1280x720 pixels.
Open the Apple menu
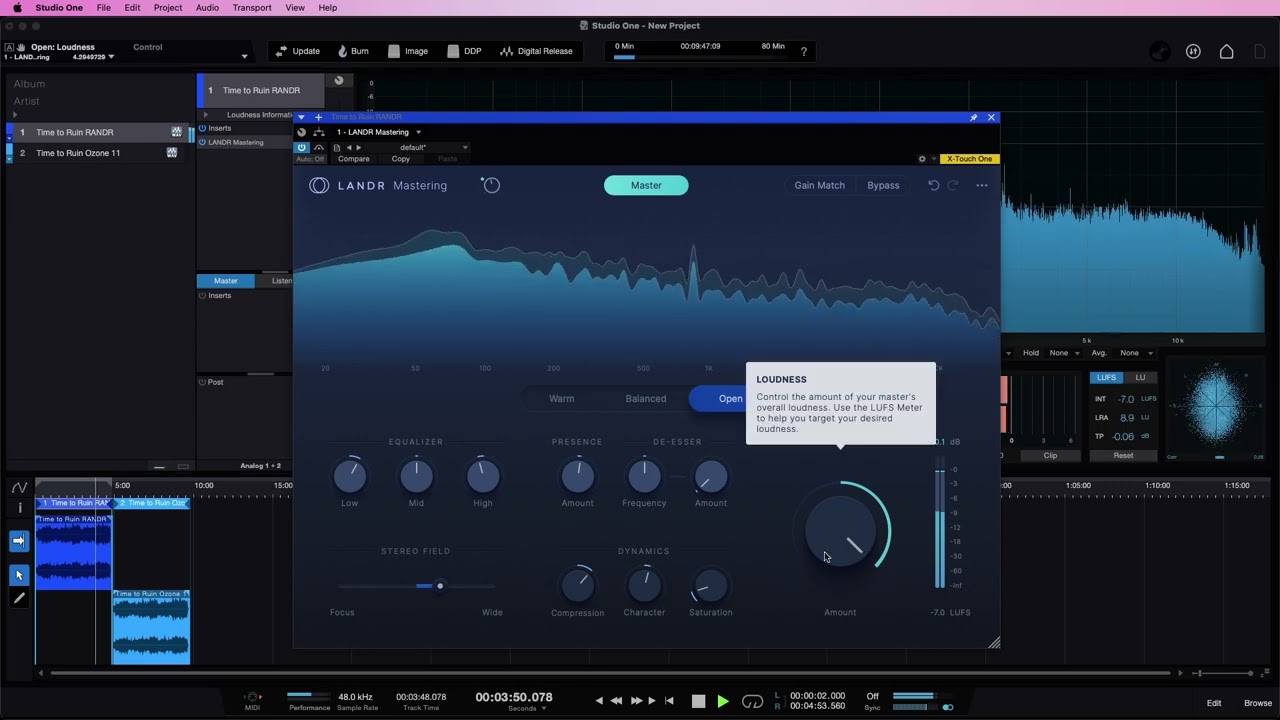pyautogui.click(x=17, y=8)
